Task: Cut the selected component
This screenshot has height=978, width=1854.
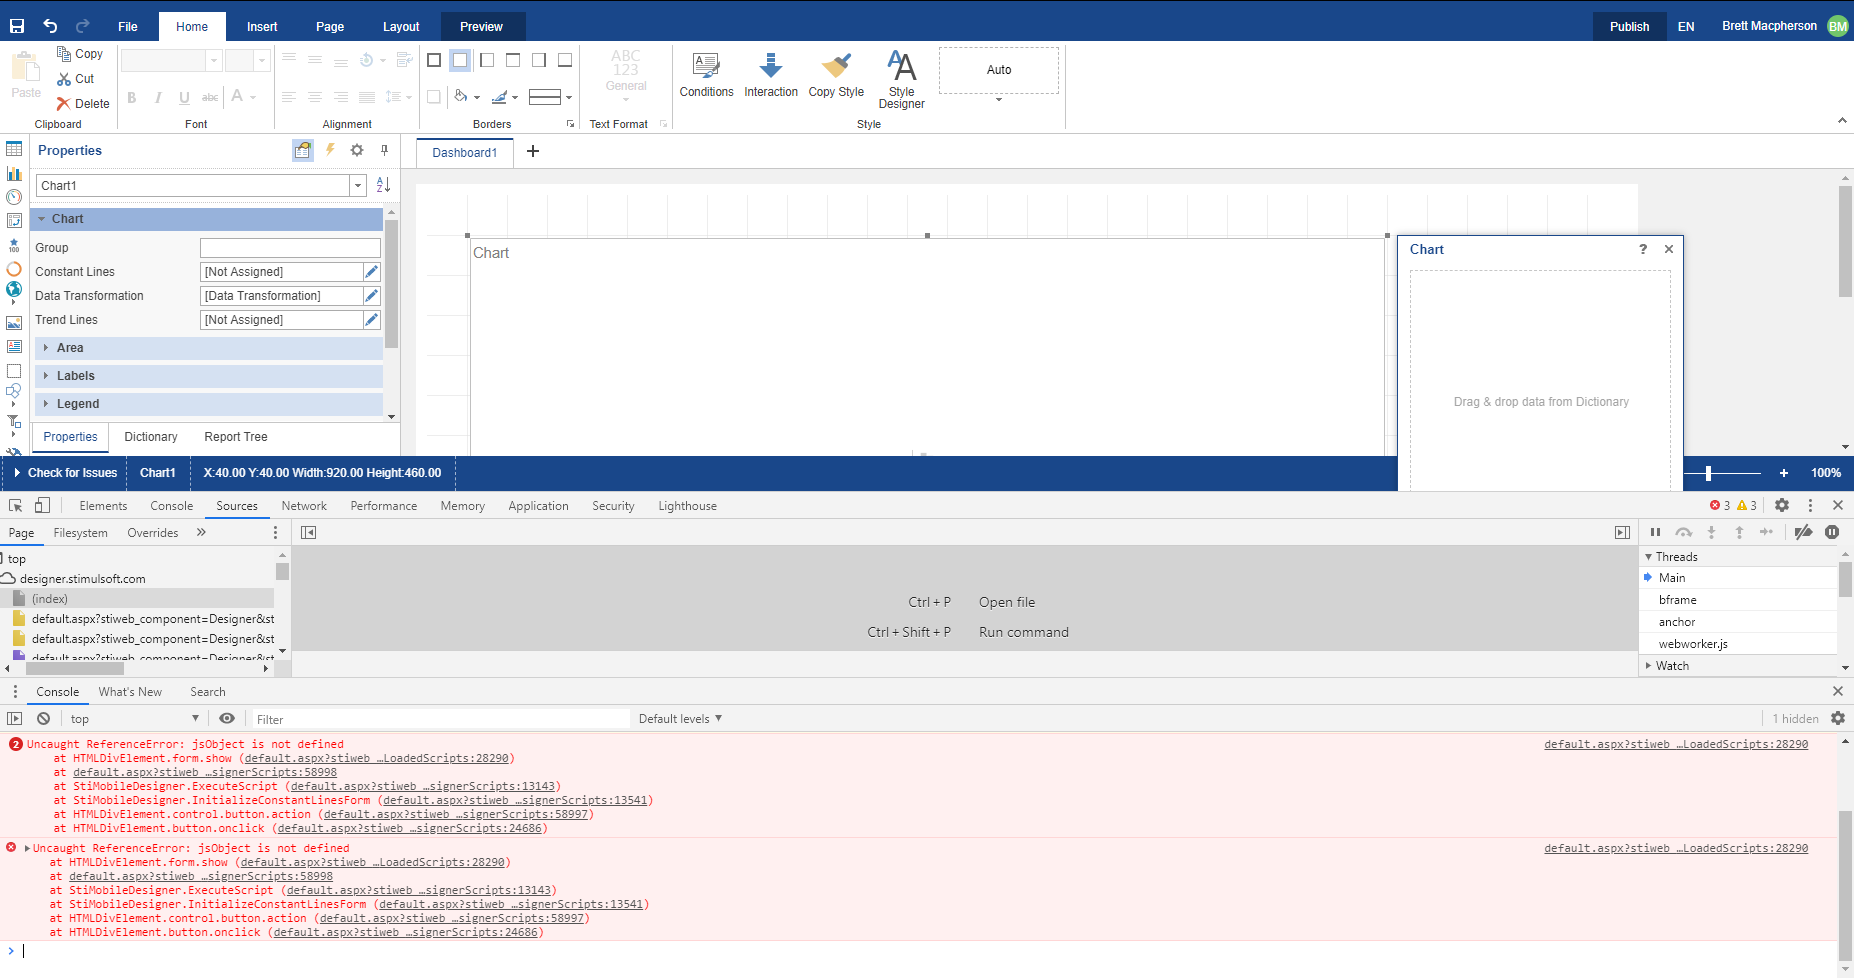Action: [76, 79]
